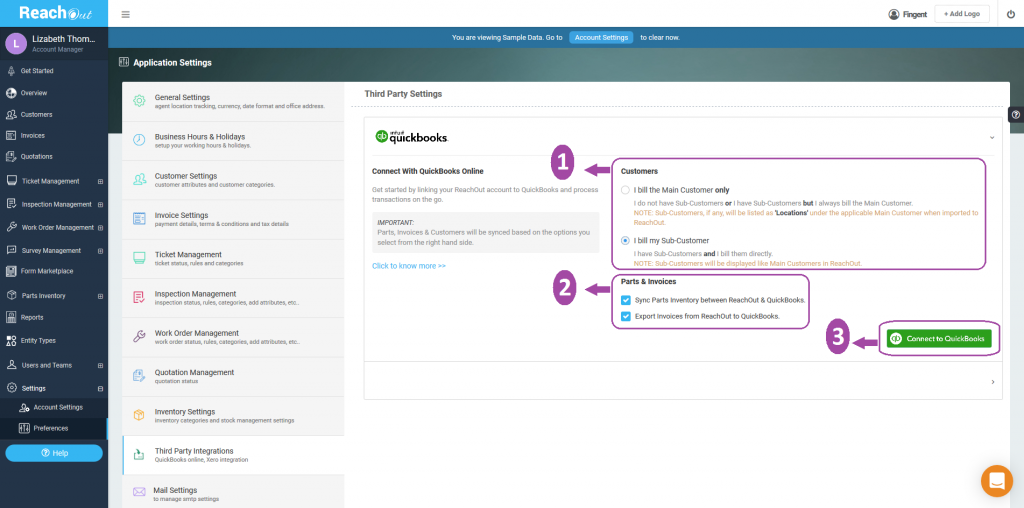1024x508 pixels.
Task: Click the Ticket Management monitor icon
Action: tap(139, 258)
